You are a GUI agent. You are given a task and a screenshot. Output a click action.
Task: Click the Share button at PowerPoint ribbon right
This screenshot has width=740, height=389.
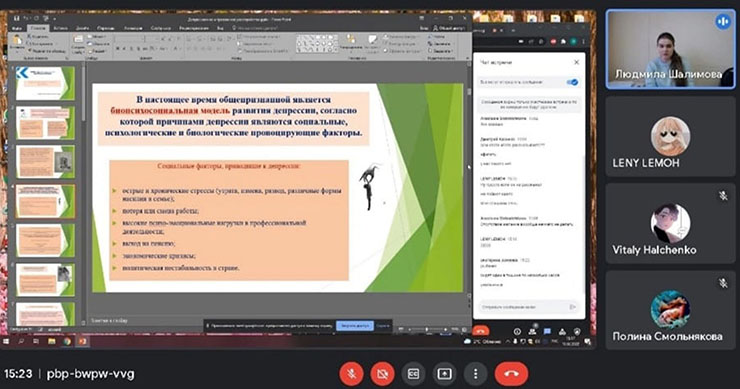pos(449,28)
